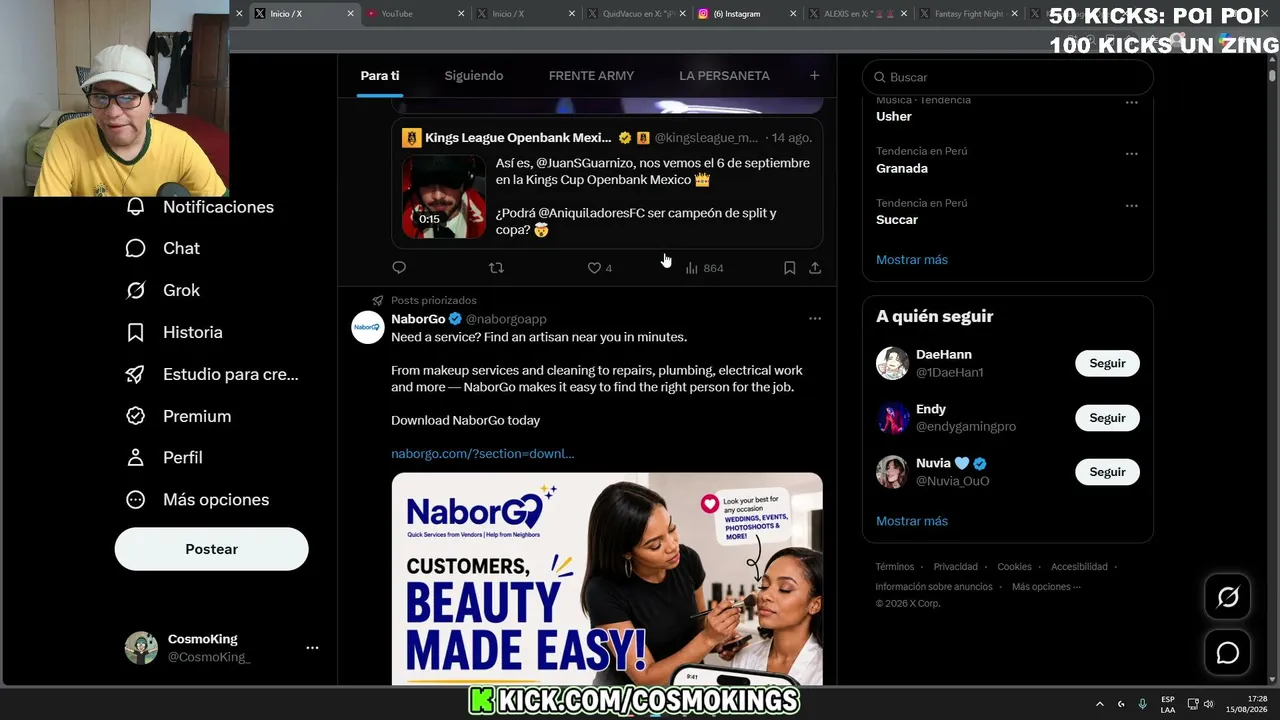Open Perfil from the sidebar
The height and width of the screenshot is (720, 1280).
[x=164, y=457]
